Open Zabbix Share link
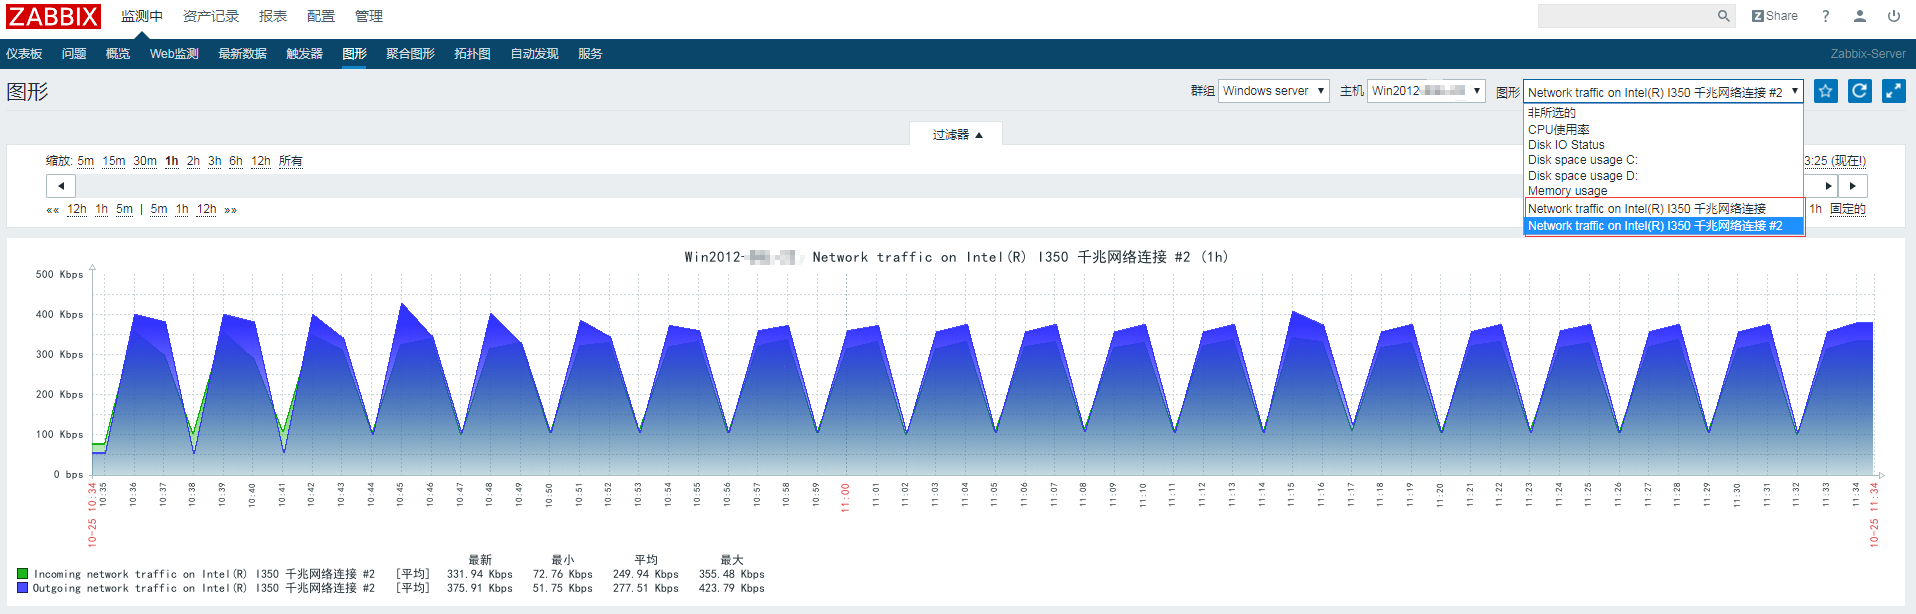The height and width of the screenshot is (614, 1916). [1774, 16]
